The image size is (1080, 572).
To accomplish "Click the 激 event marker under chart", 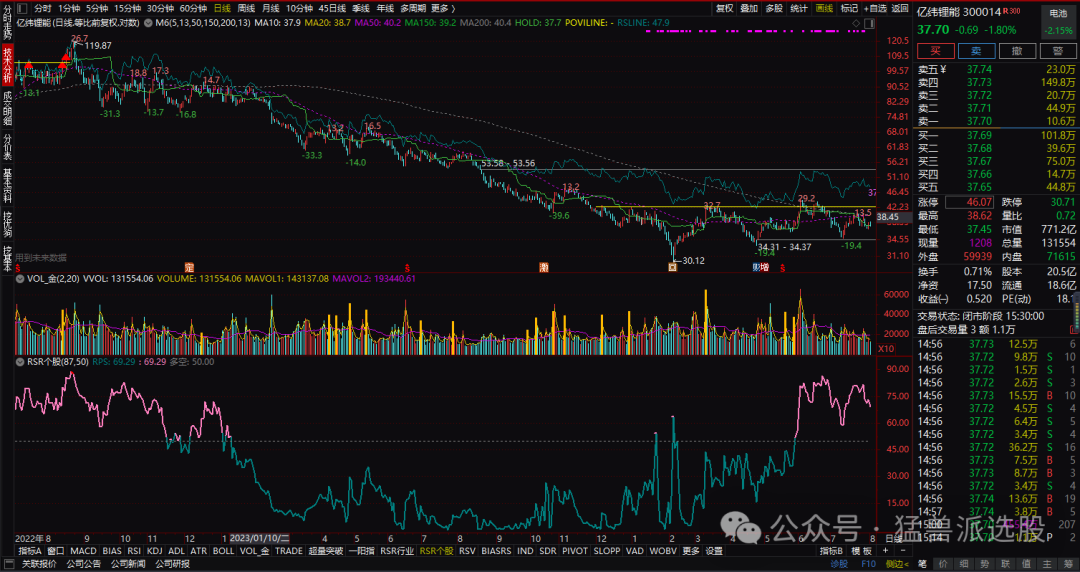I will tap(544, 267).
